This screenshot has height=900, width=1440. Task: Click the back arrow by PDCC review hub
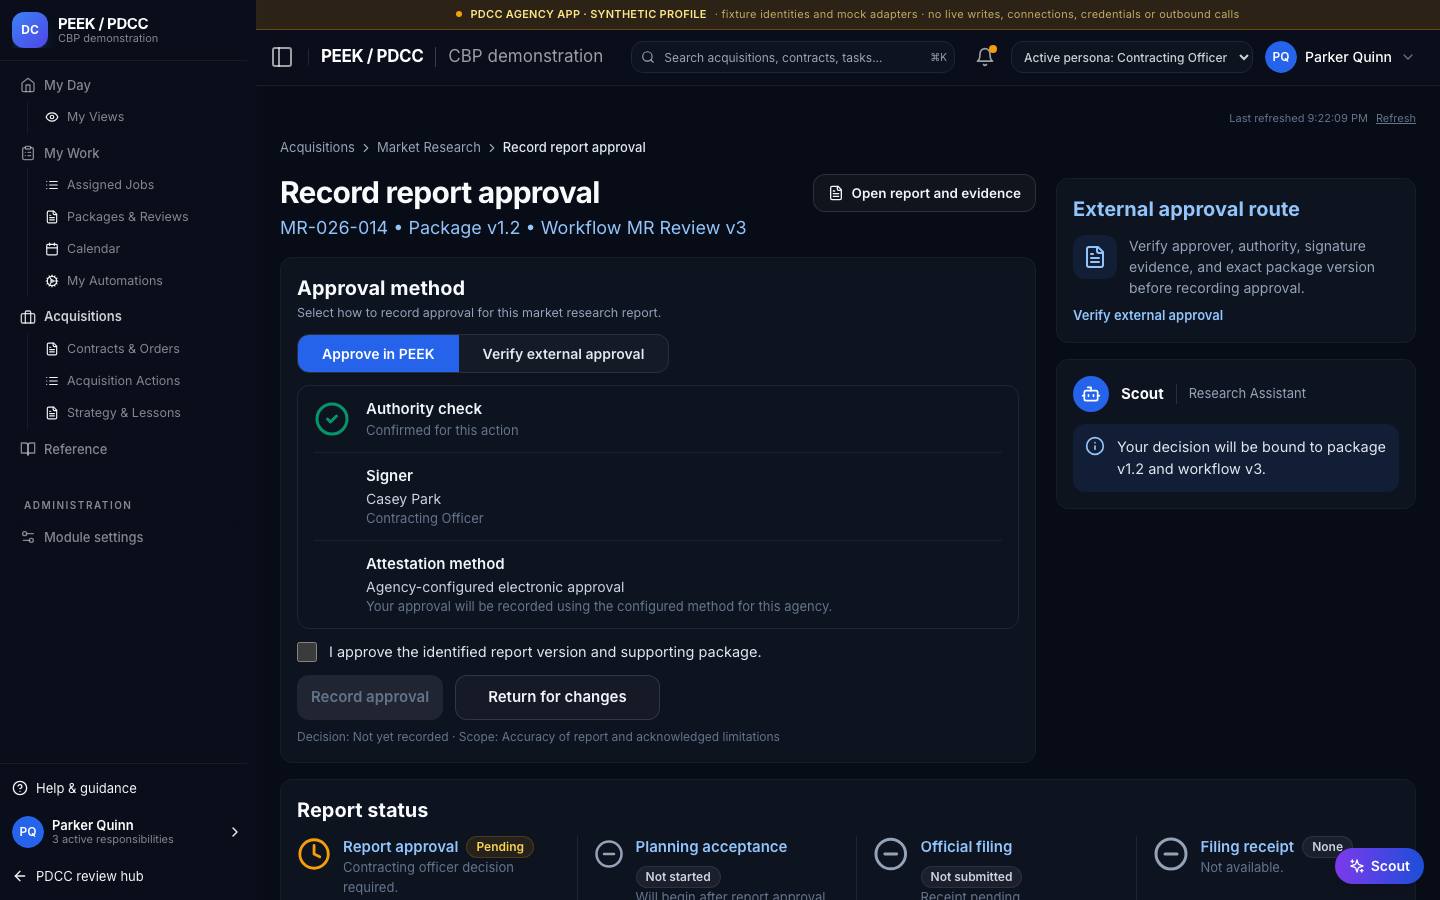point(20,876)
